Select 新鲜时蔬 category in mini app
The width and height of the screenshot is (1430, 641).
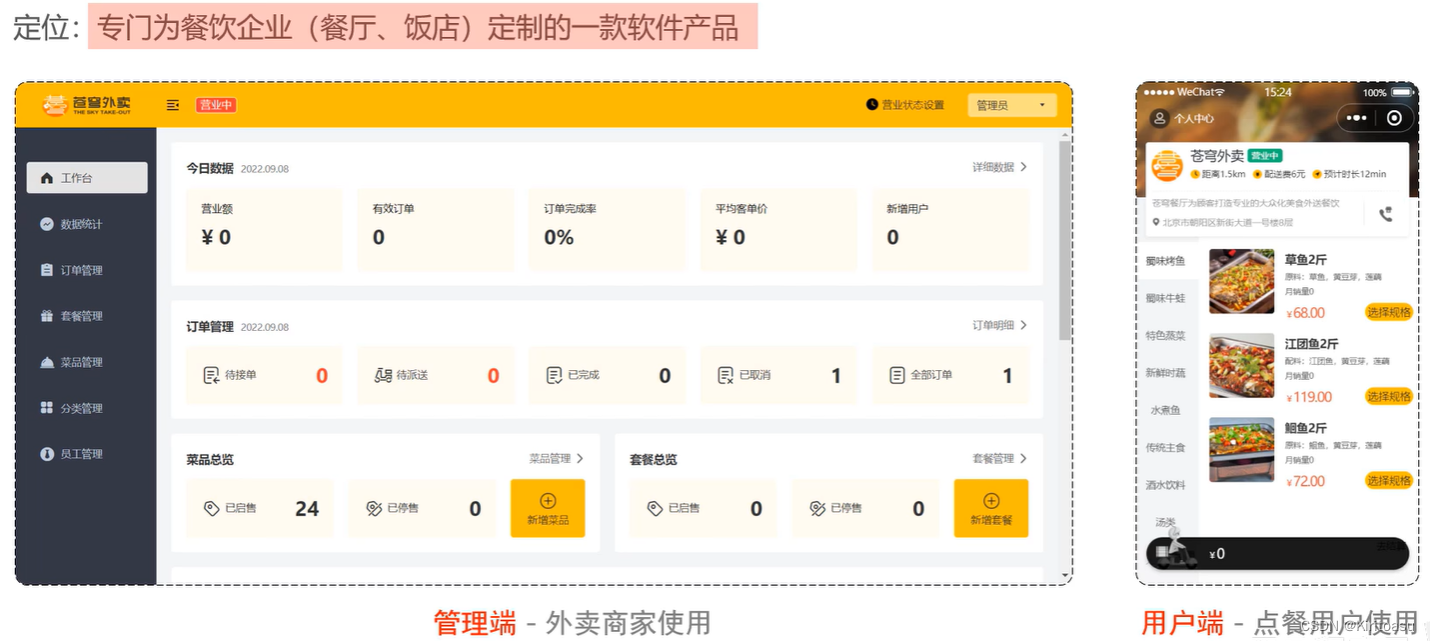(x=1166, y=373)
